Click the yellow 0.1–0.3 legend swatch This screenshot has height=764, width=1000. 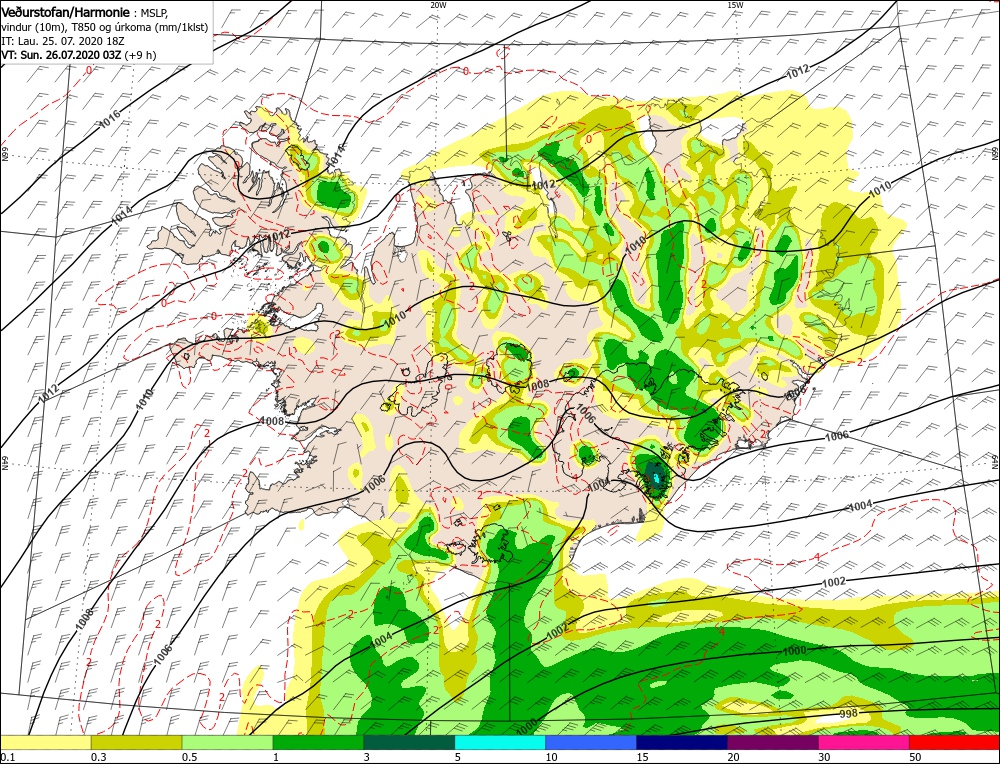coord(46,742)
